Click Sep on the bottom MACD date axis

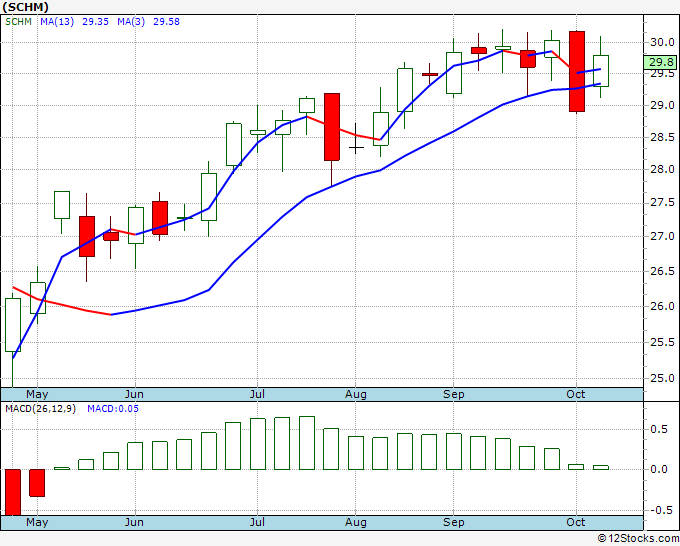[454, 523]
